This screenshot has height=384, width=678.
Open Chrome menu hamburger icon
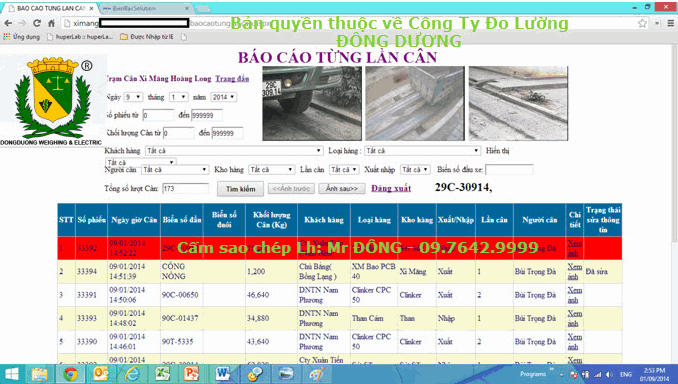pyautogui.click(x=670, y=23)
